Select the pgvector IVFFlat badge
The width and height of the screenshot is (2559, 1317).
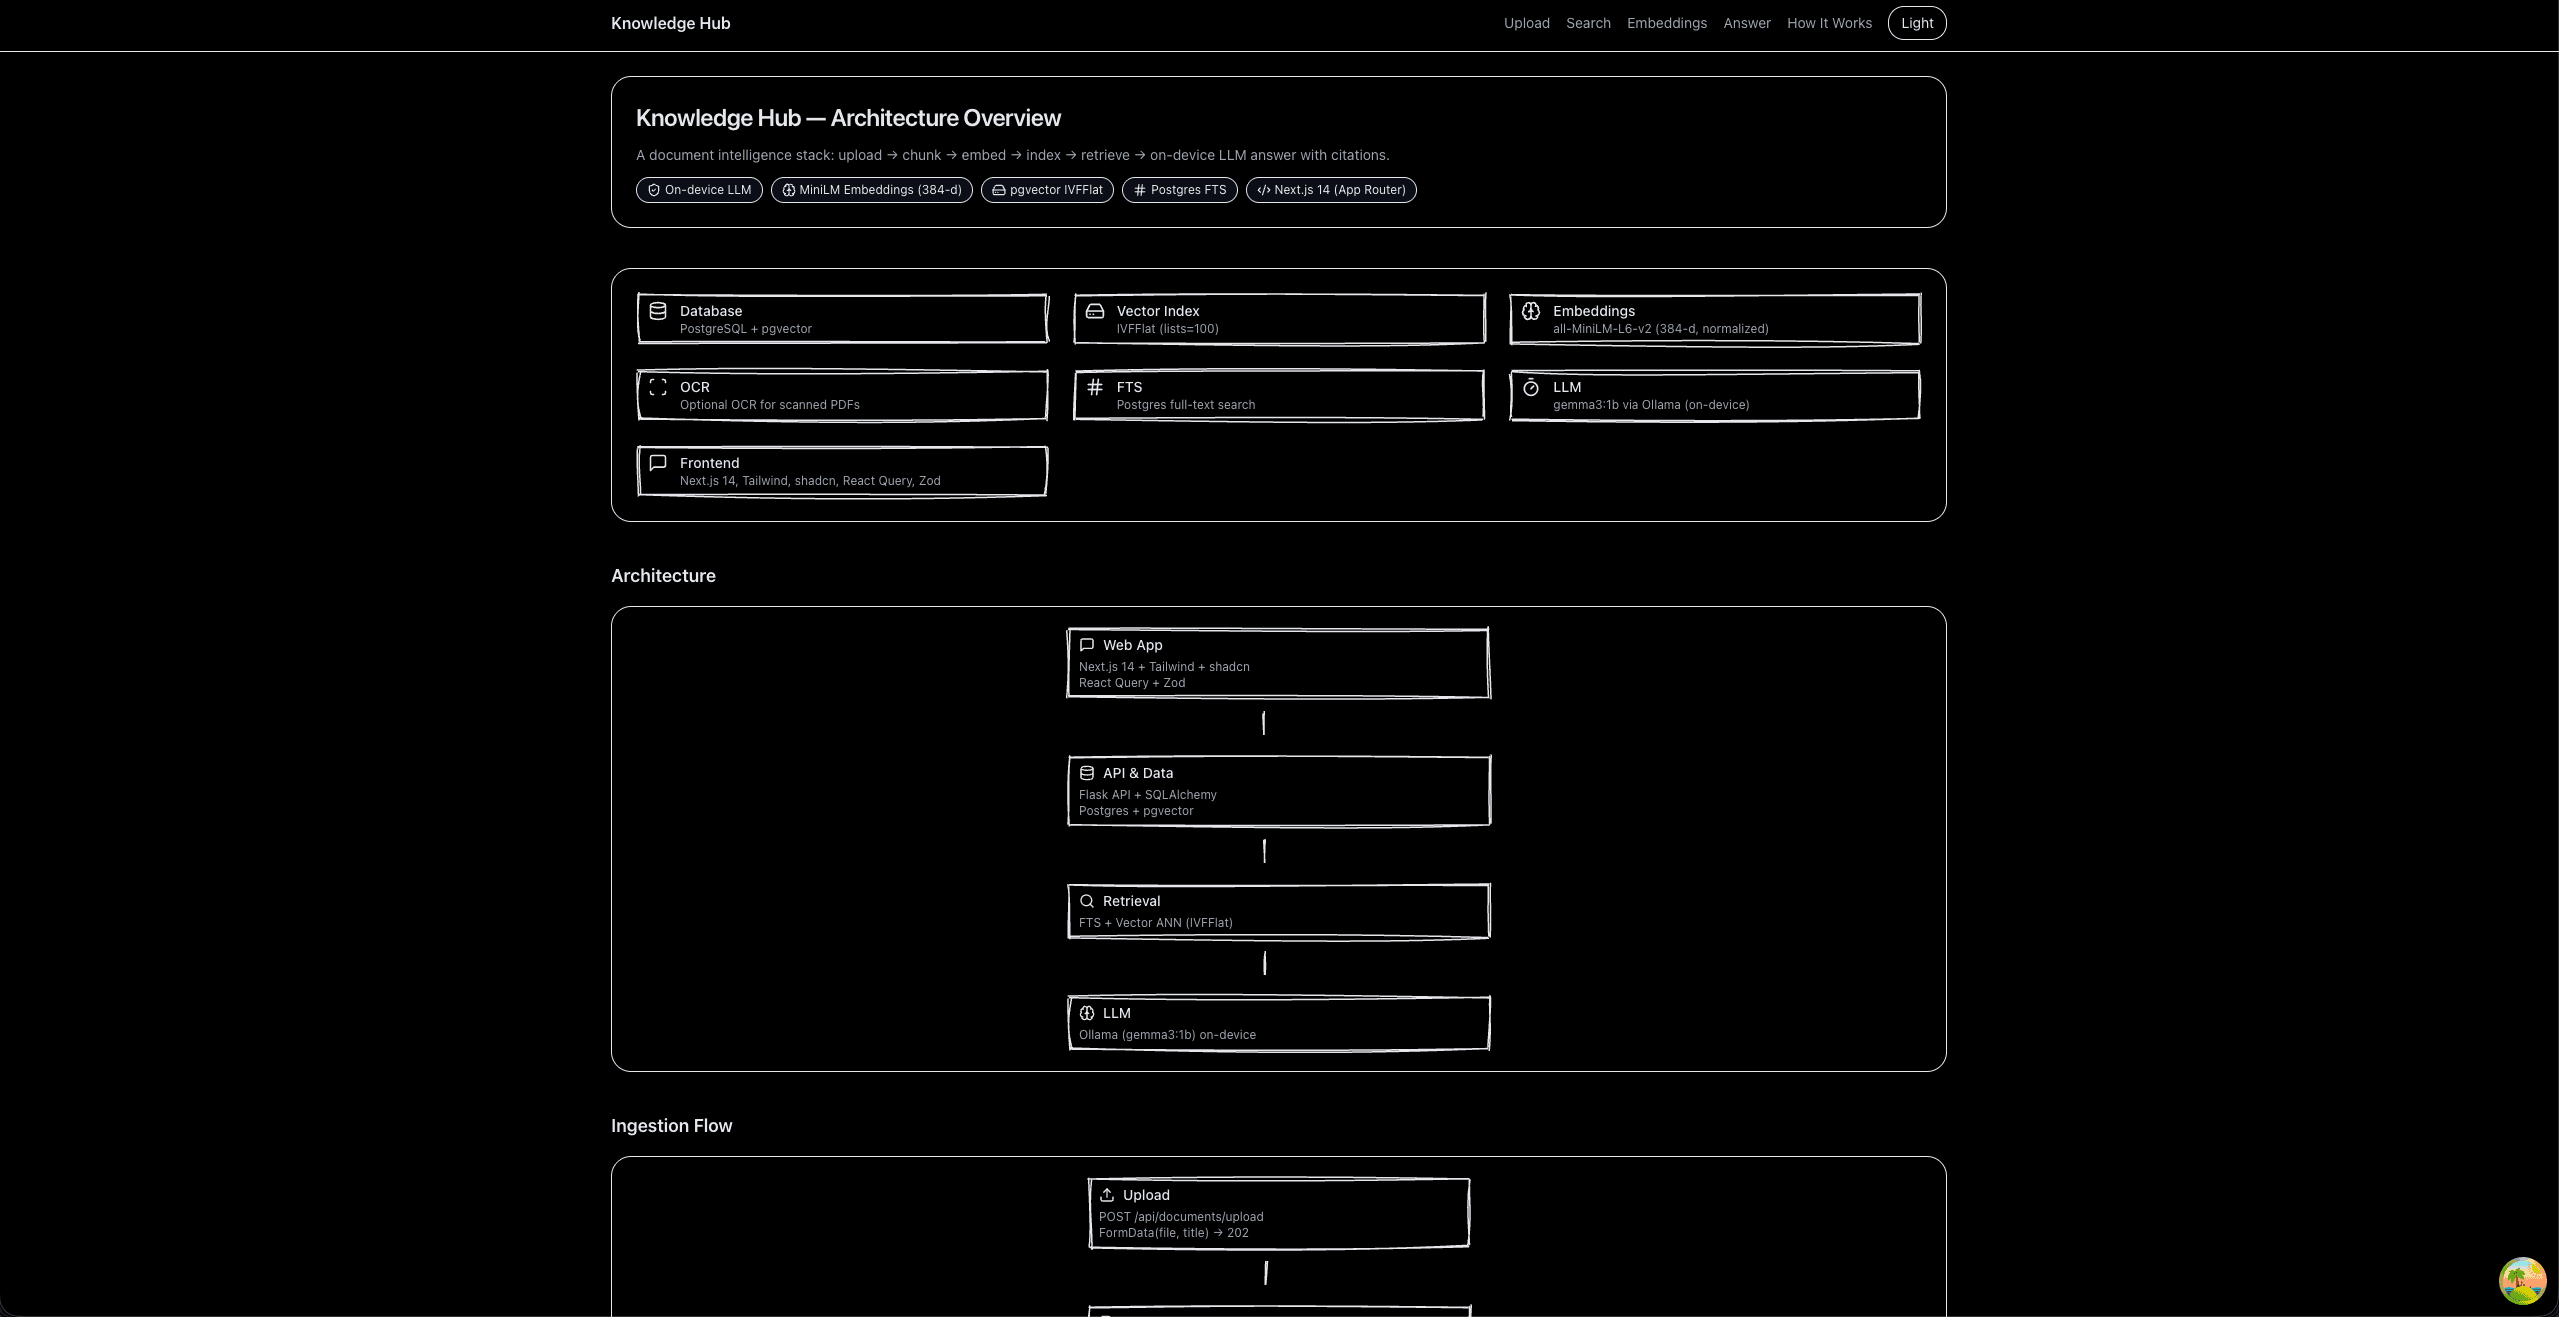point(1047,190)
